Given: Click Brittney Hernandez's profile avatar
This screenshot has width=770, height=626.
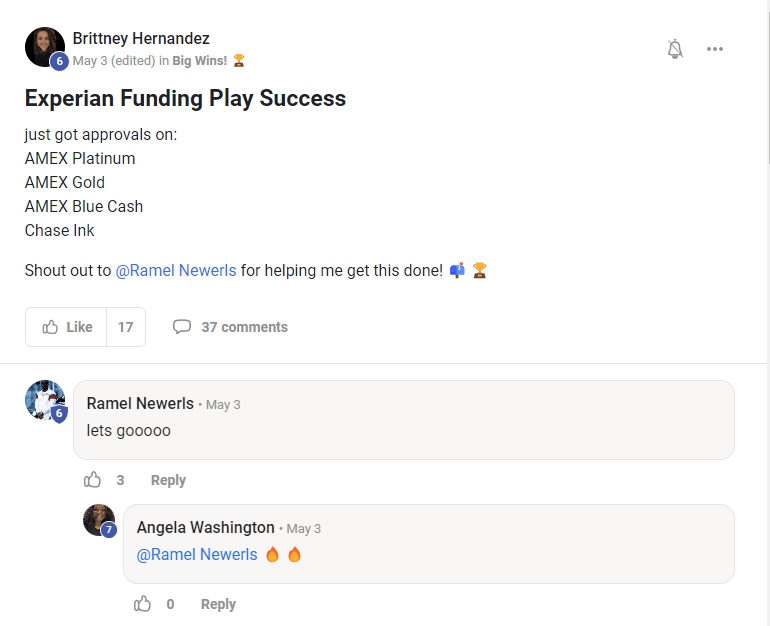Looking at the screenshot, I should pos(45,47).
